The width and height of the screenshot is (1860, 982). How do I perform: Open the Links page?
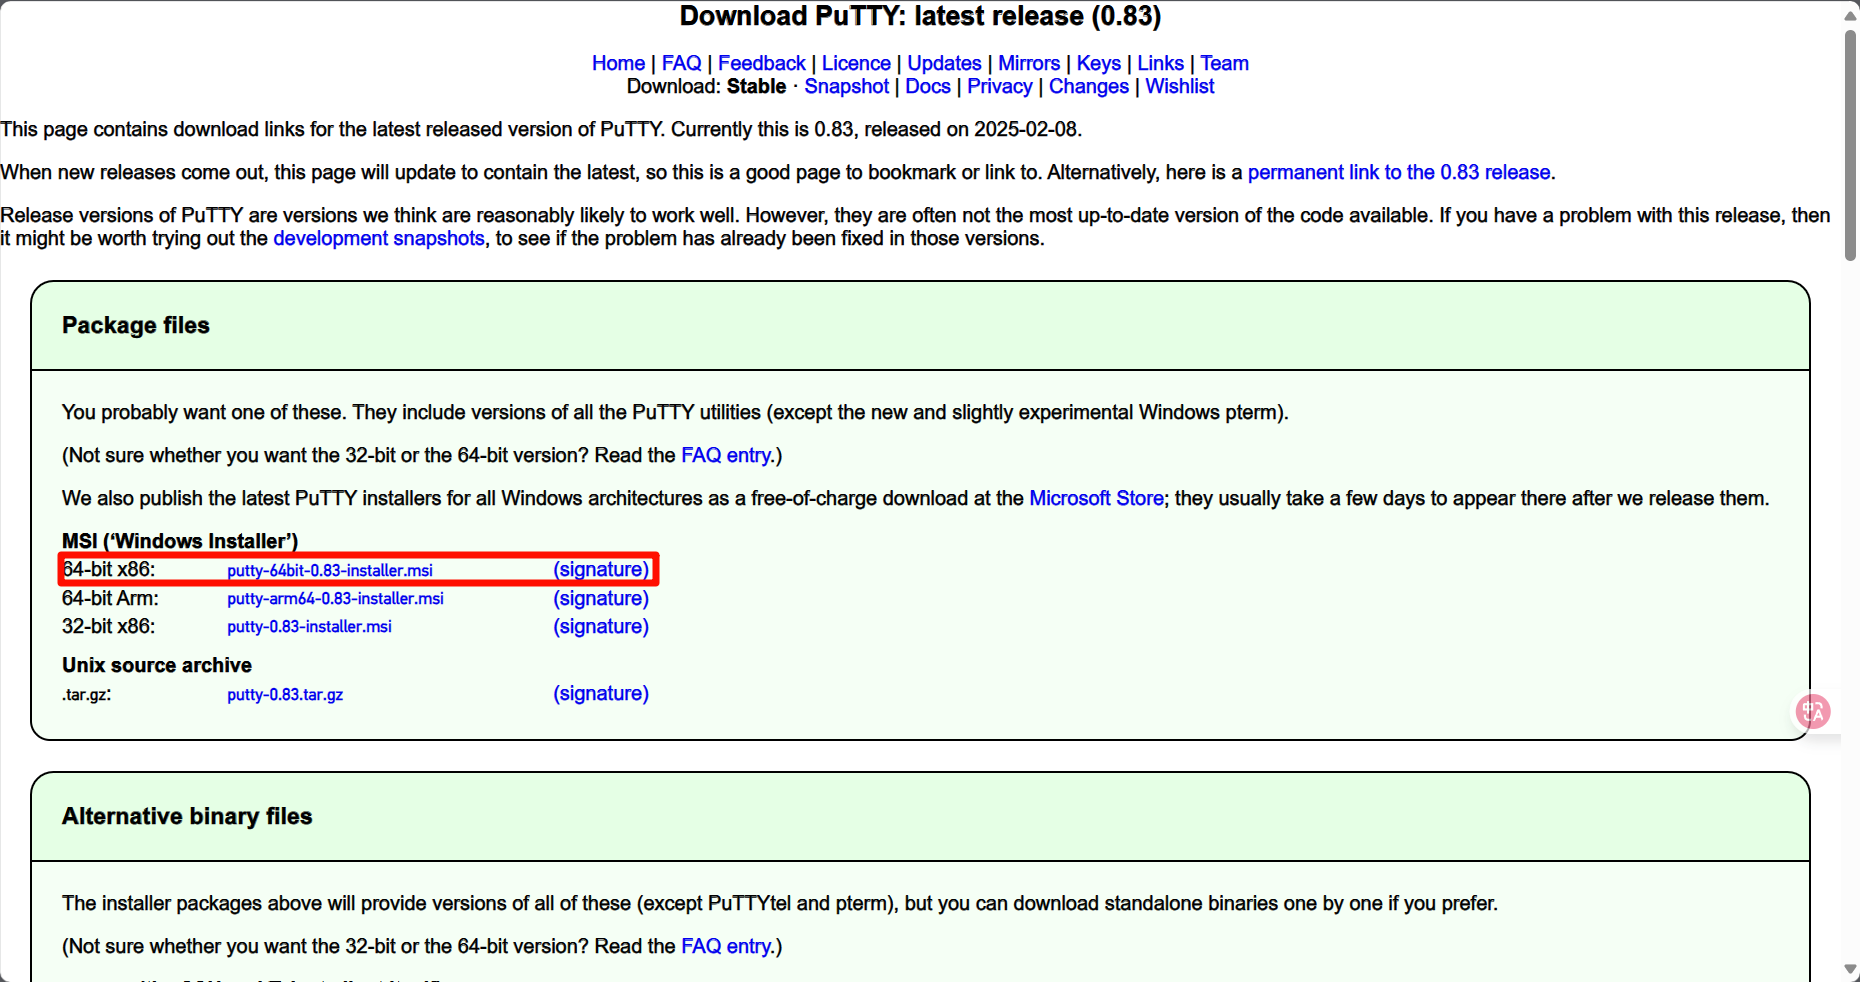1160,63
